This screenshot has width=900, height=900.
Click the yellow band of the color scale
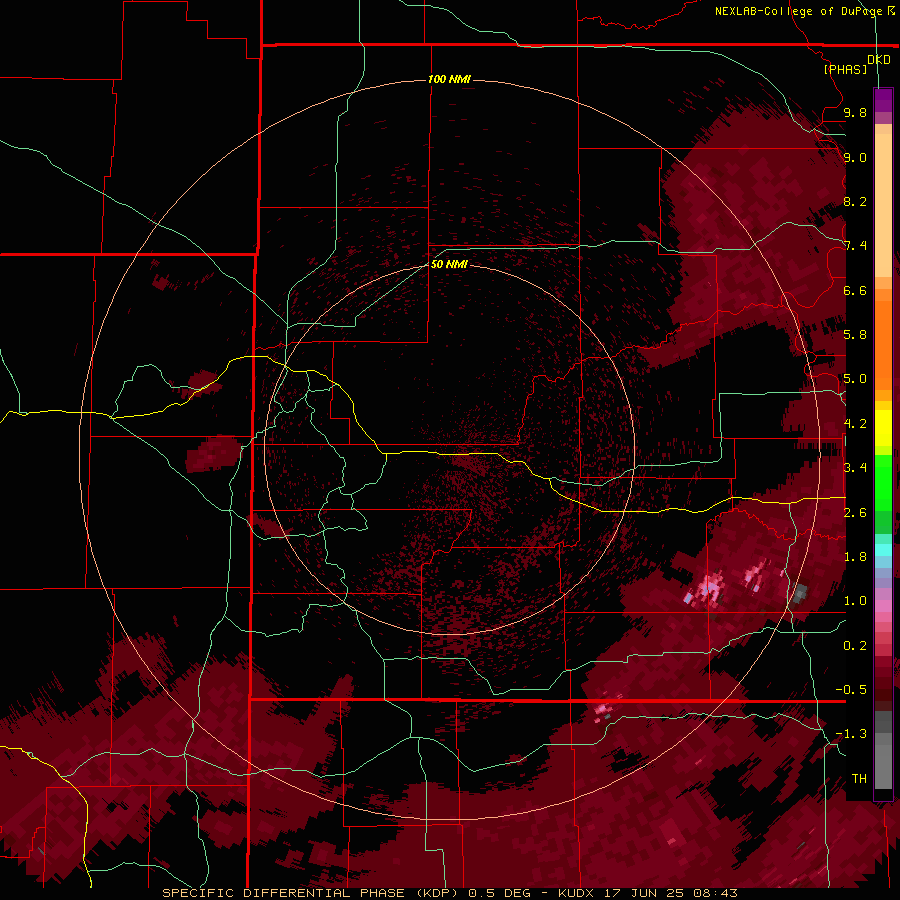coord(883,428)
